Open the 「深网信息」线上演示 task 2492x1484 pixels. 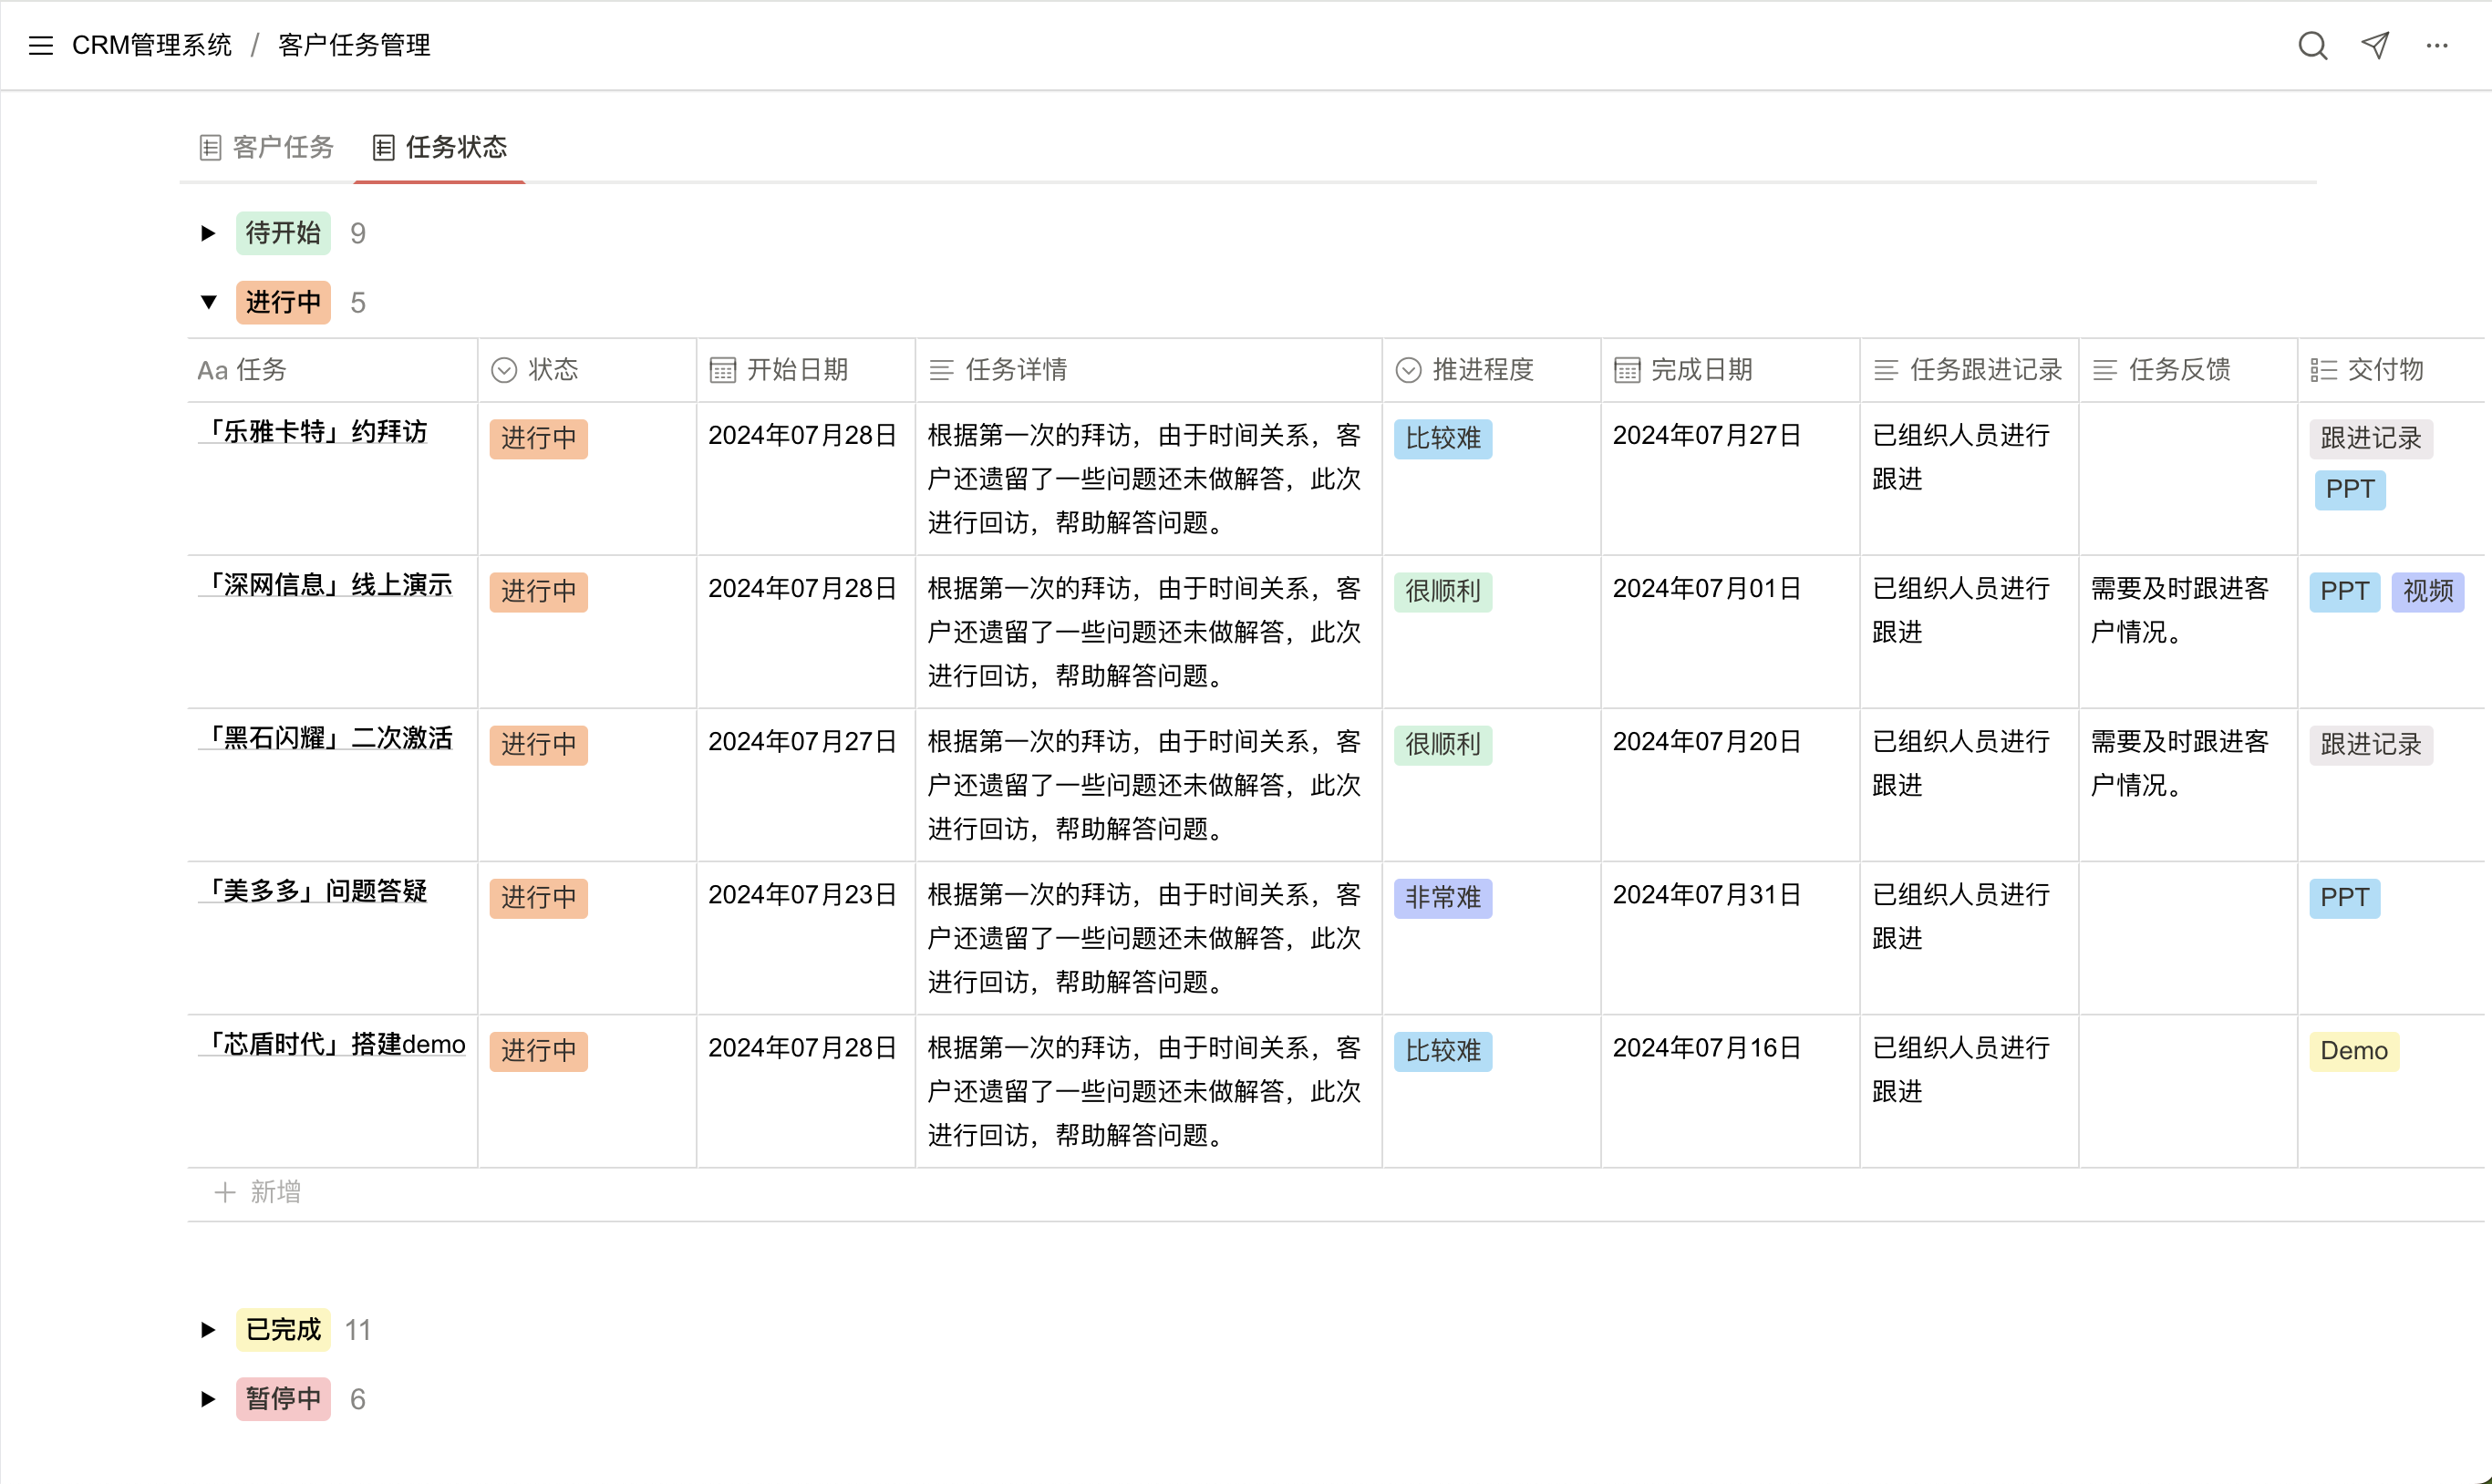click(326, 585)
